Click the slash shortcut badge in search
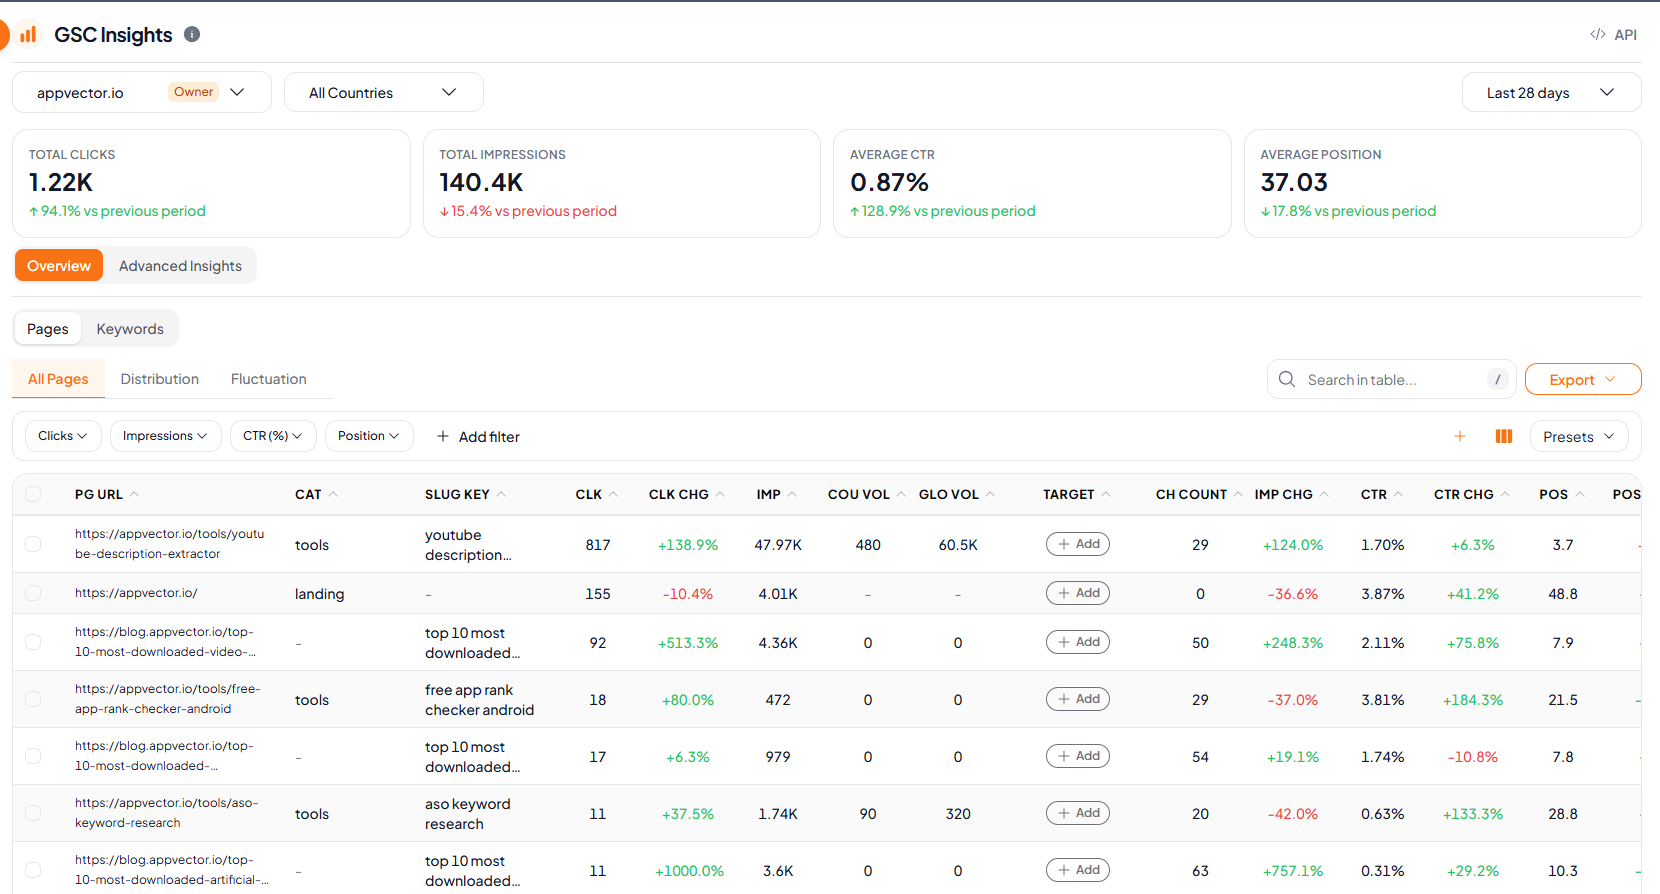The image size is (1660, 894). pyautogui.click(x=1497, y=379)
